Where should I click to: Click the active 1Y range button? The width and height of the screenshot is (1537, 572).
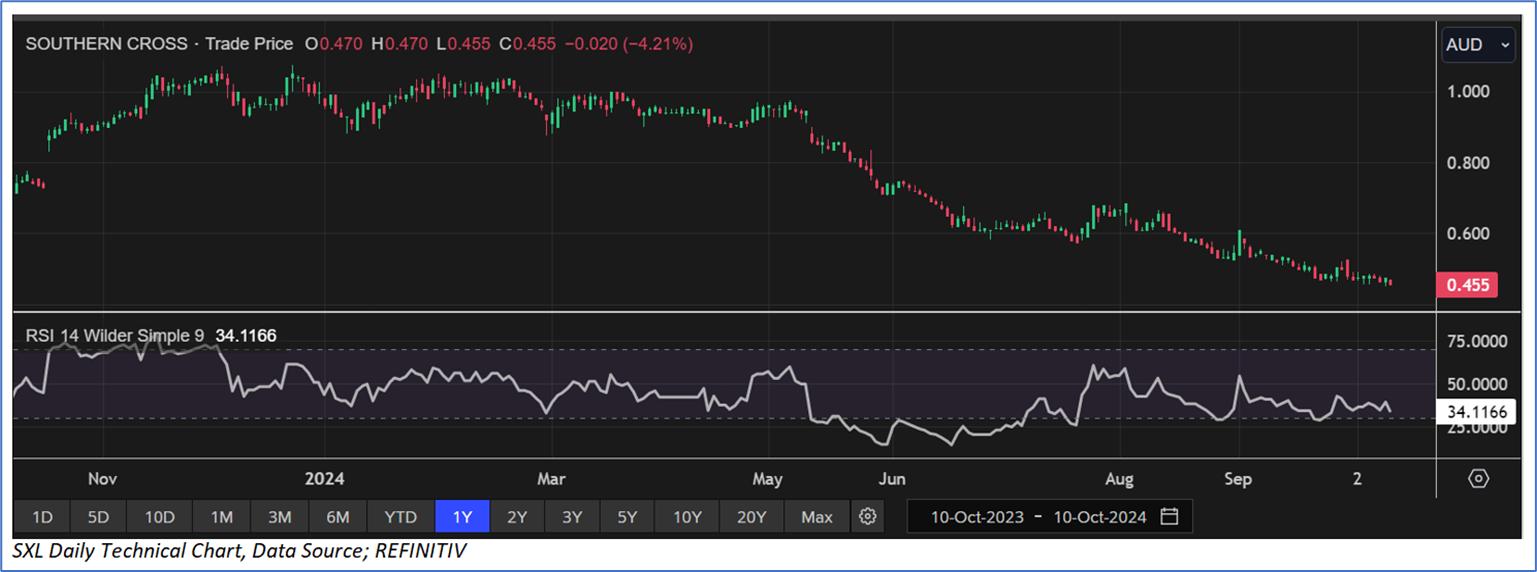(462, 517)
